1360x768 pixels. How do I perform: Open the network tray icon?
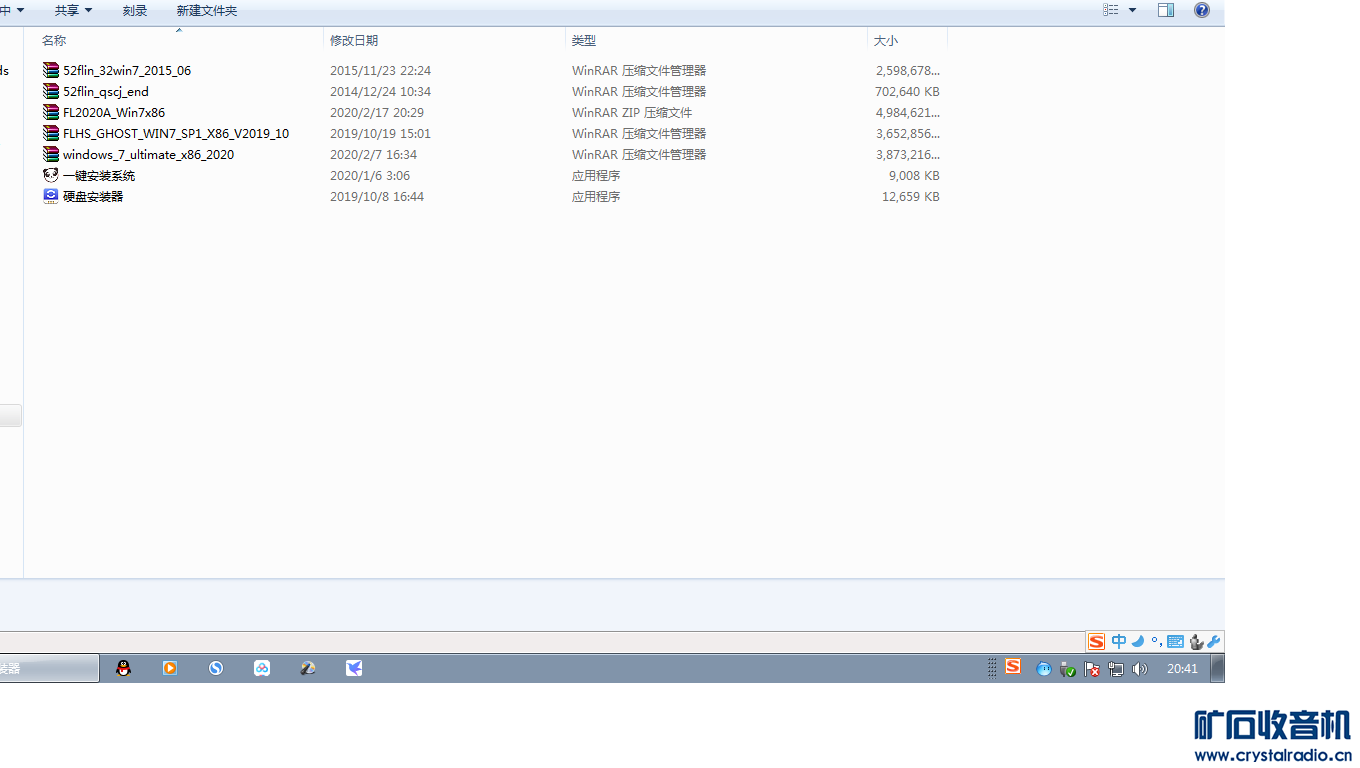(1116, 669)
